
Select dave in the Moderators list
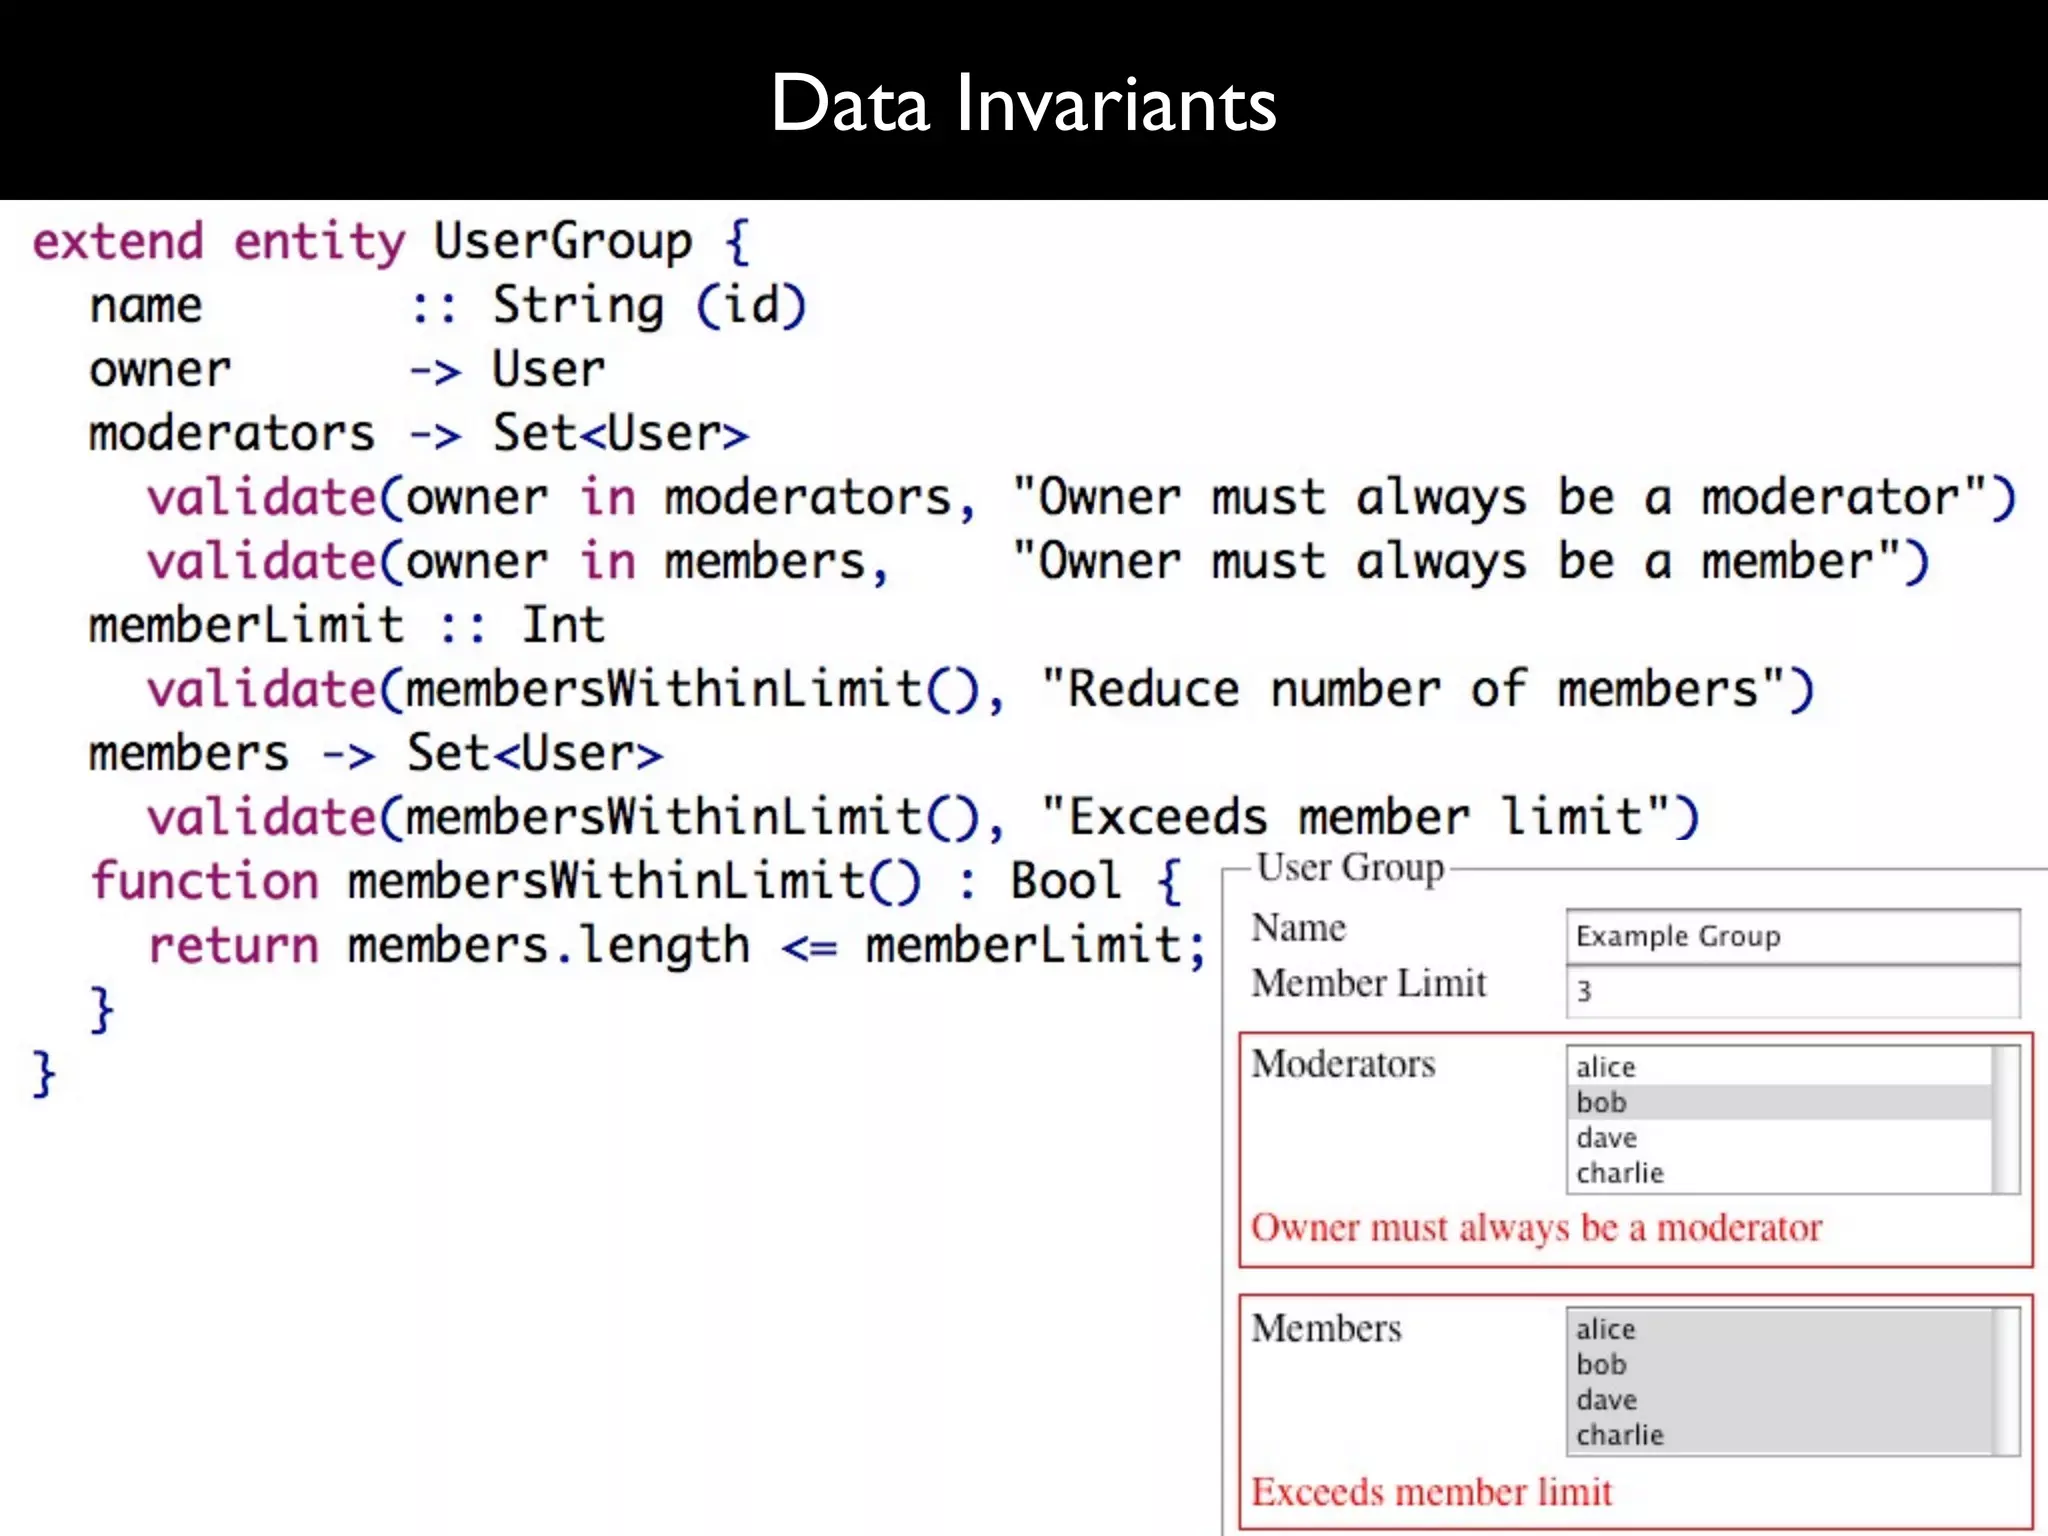[1779, 1138]
